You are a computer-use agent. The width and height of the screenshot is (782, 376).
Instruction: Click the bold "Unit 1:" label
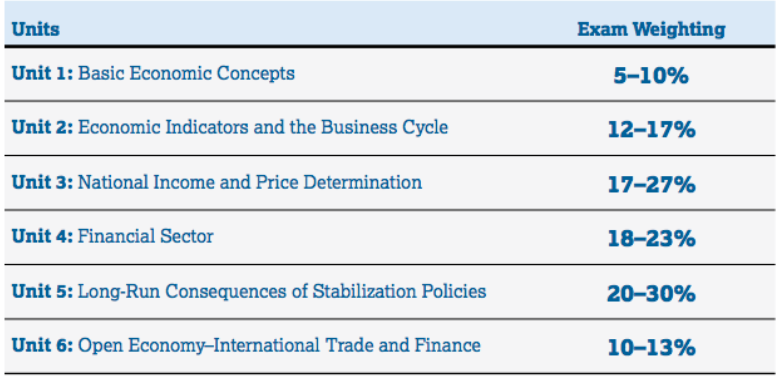[42, 73]
